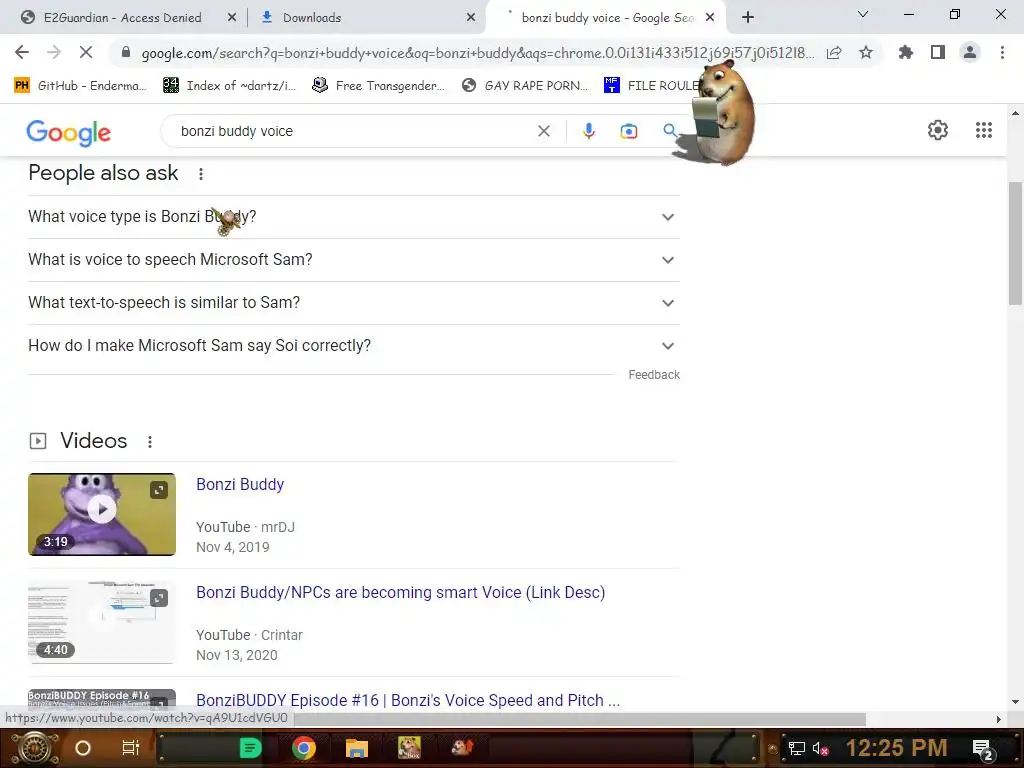Open the hamster agent app on taskbar
The width and height of the screenshot is (1024, 768).
462,748
